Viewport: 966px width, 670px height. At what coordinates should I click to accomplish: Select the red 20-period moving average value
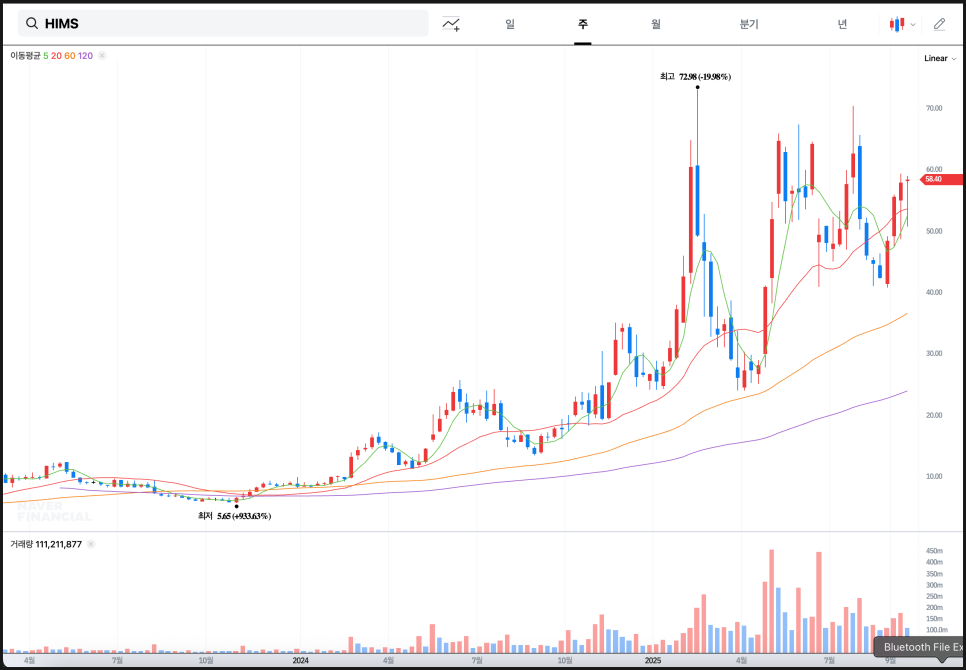click(56, 55)
